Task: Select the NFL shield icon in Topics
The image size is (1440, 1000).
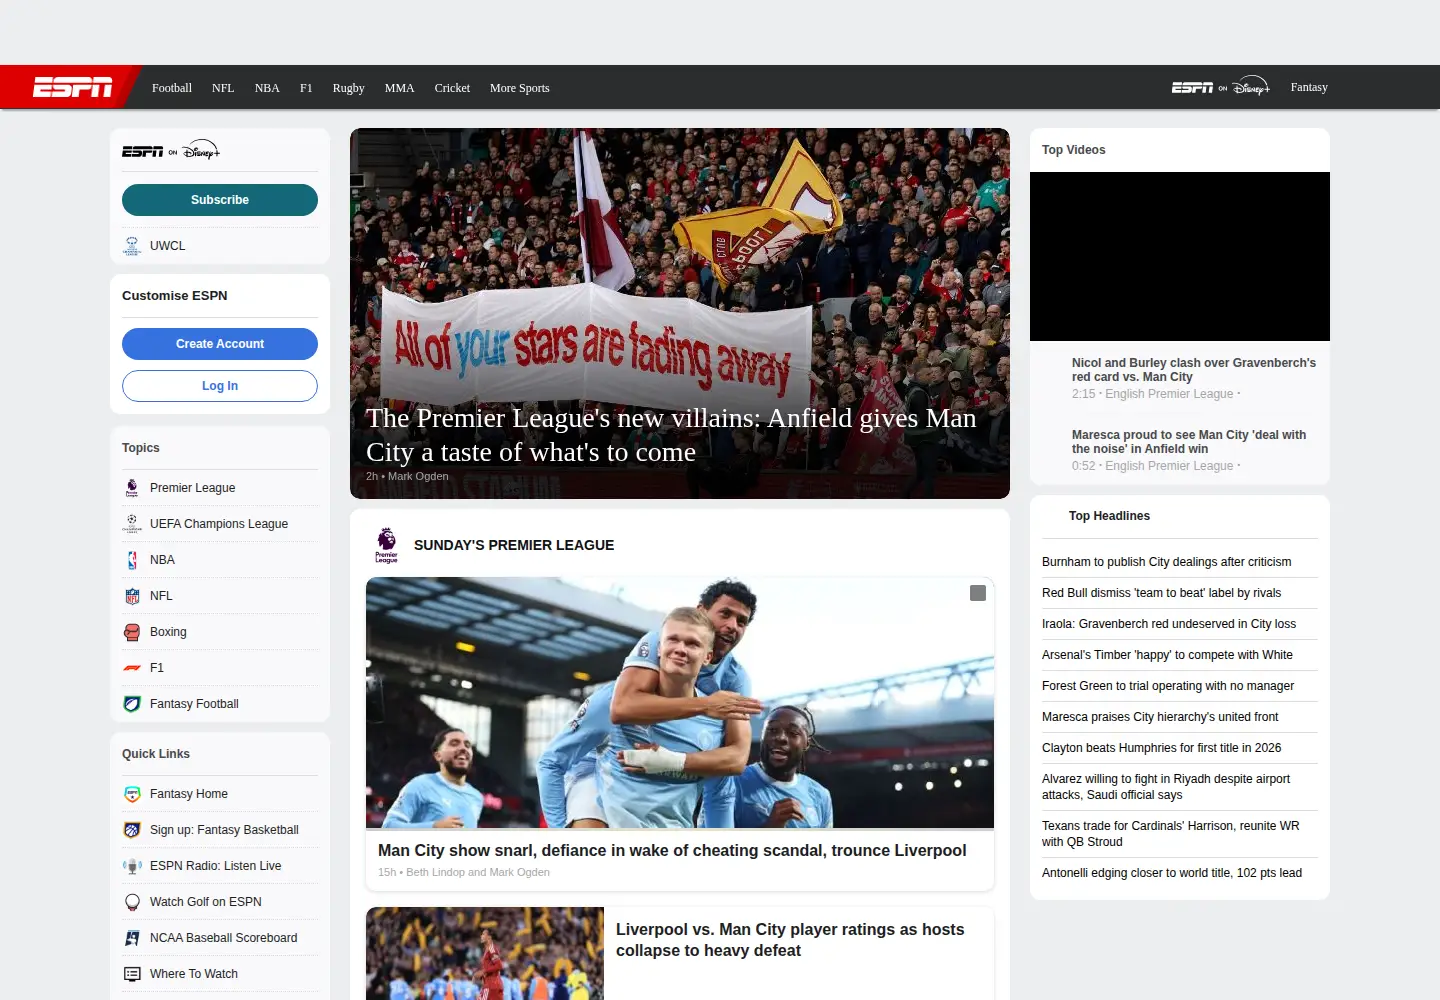Action: point(132,596)
